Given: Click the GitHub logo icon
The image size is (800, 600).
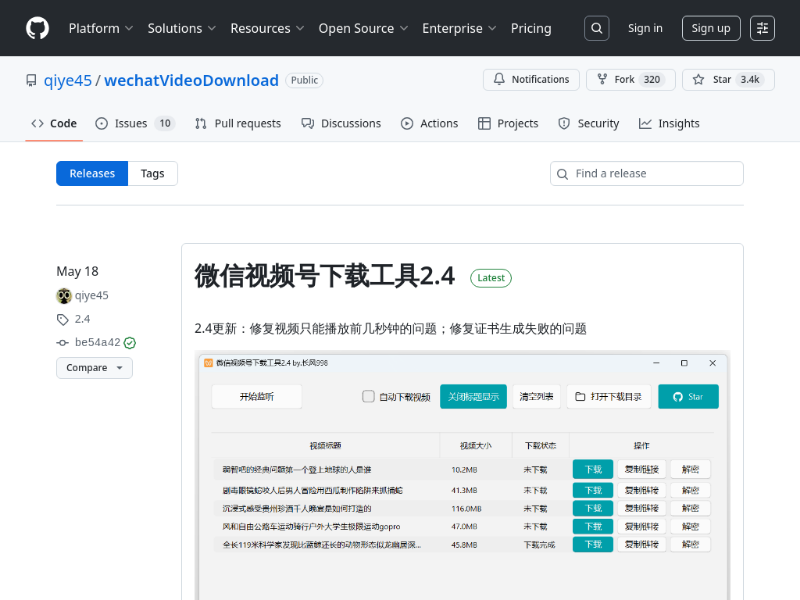Looking at the screenshot, I should pyautogui.click(x=37, y=28).
